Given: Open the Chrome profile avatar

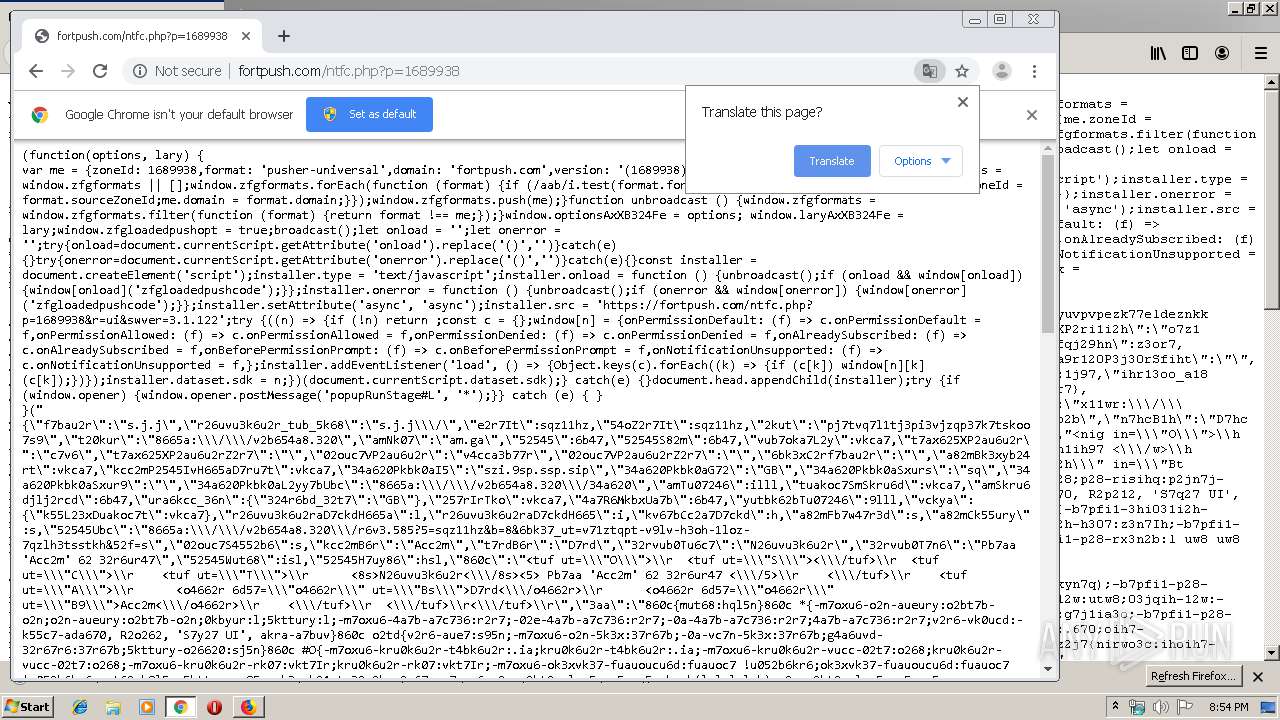Looking at the screenshot, I should (1001, 71).
